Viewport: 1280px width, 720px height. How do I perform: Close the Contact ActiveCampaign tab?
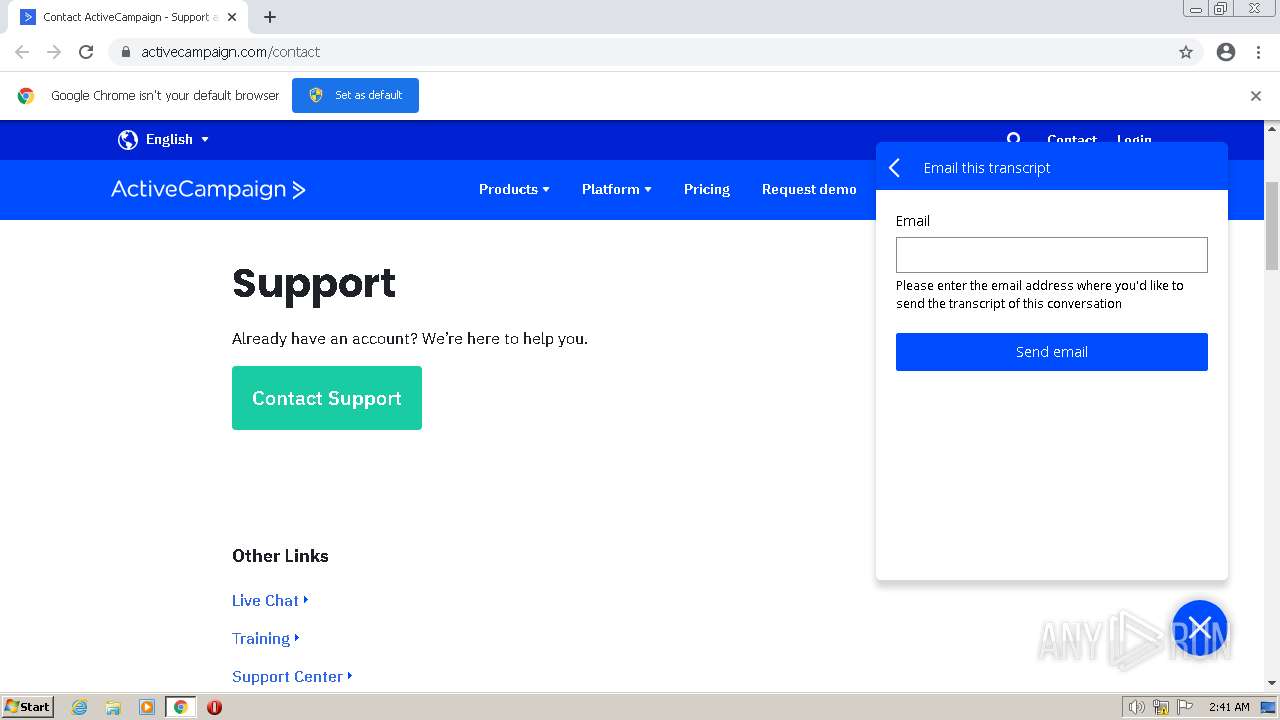[x=232, y=17]
